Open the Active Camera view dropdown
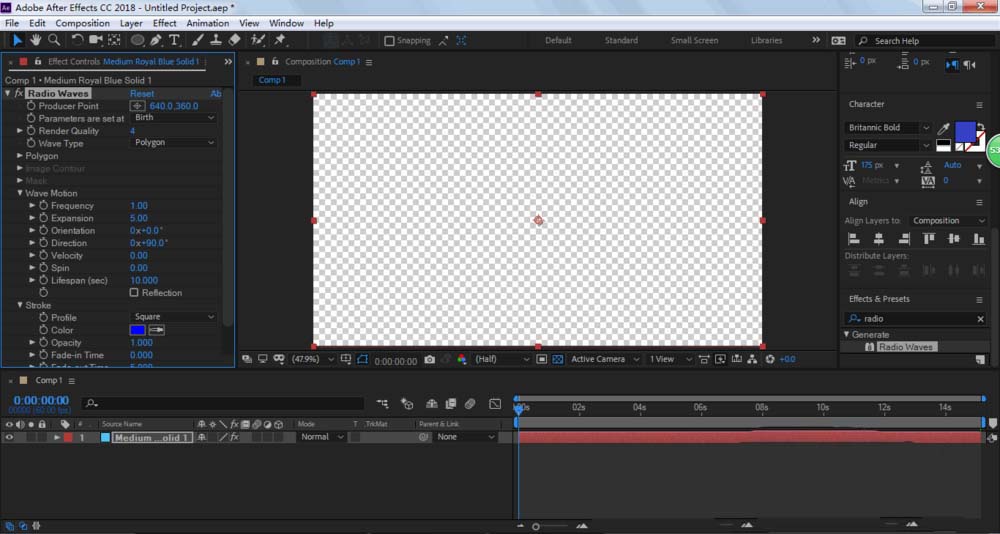Viewport: 1000px width, 534px height. pos(605,360)
